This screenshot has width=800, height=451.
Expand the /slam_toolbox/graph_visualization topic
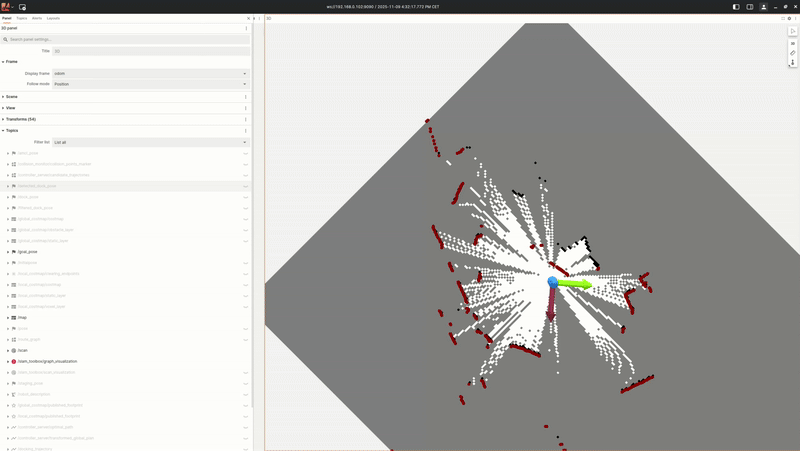pyautogui.click(x=8, y=362)
